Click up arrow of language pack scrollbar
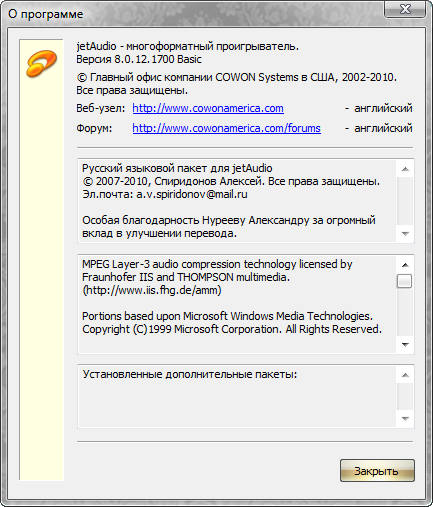 [x=405, y=169]
